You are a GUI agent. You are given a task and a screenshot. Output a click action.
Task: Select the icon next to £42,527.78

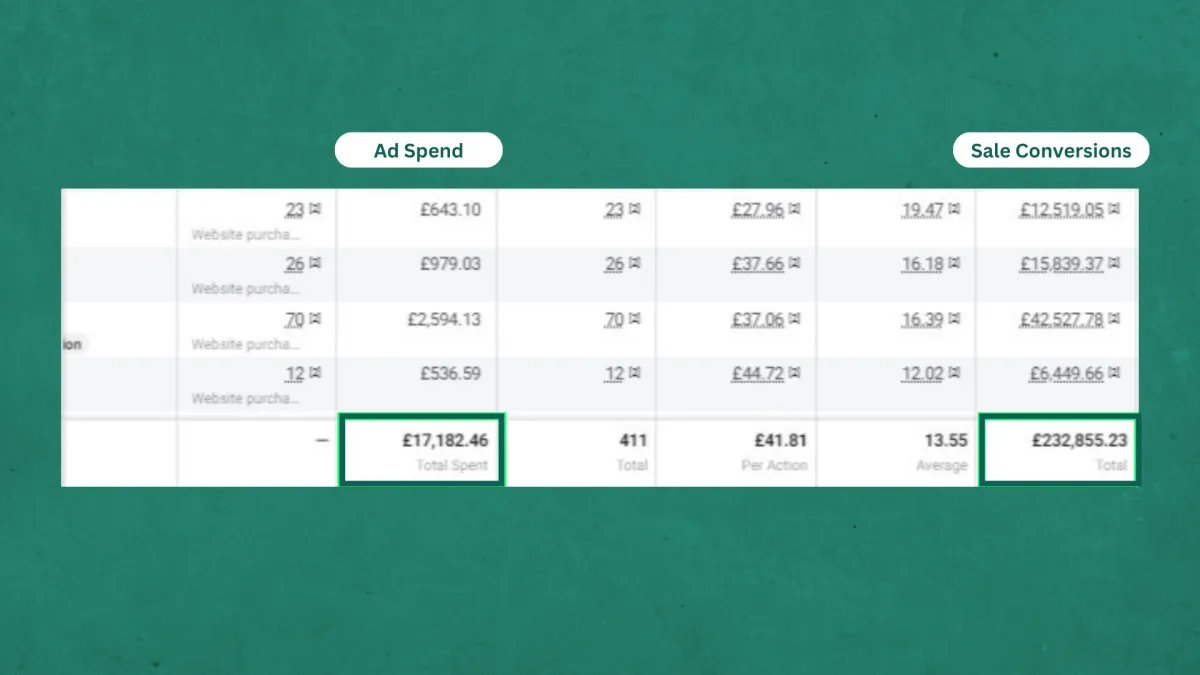tap(1114, 319)
